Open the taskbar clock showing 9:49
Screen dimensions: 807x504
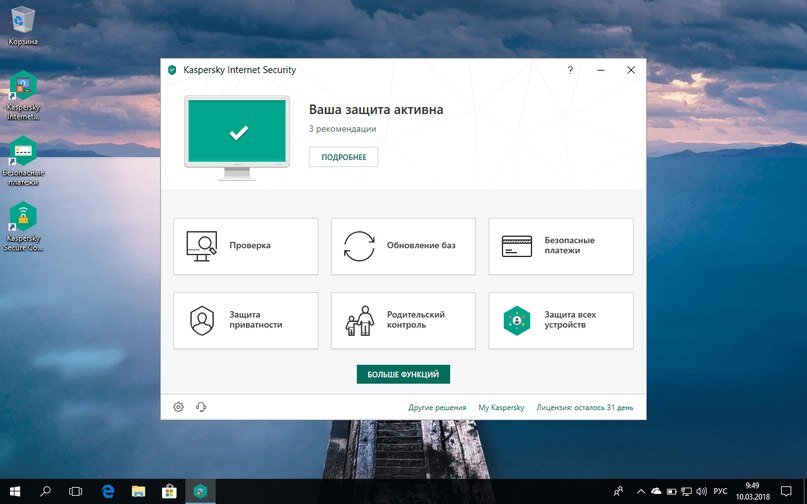tap(752, 492)
